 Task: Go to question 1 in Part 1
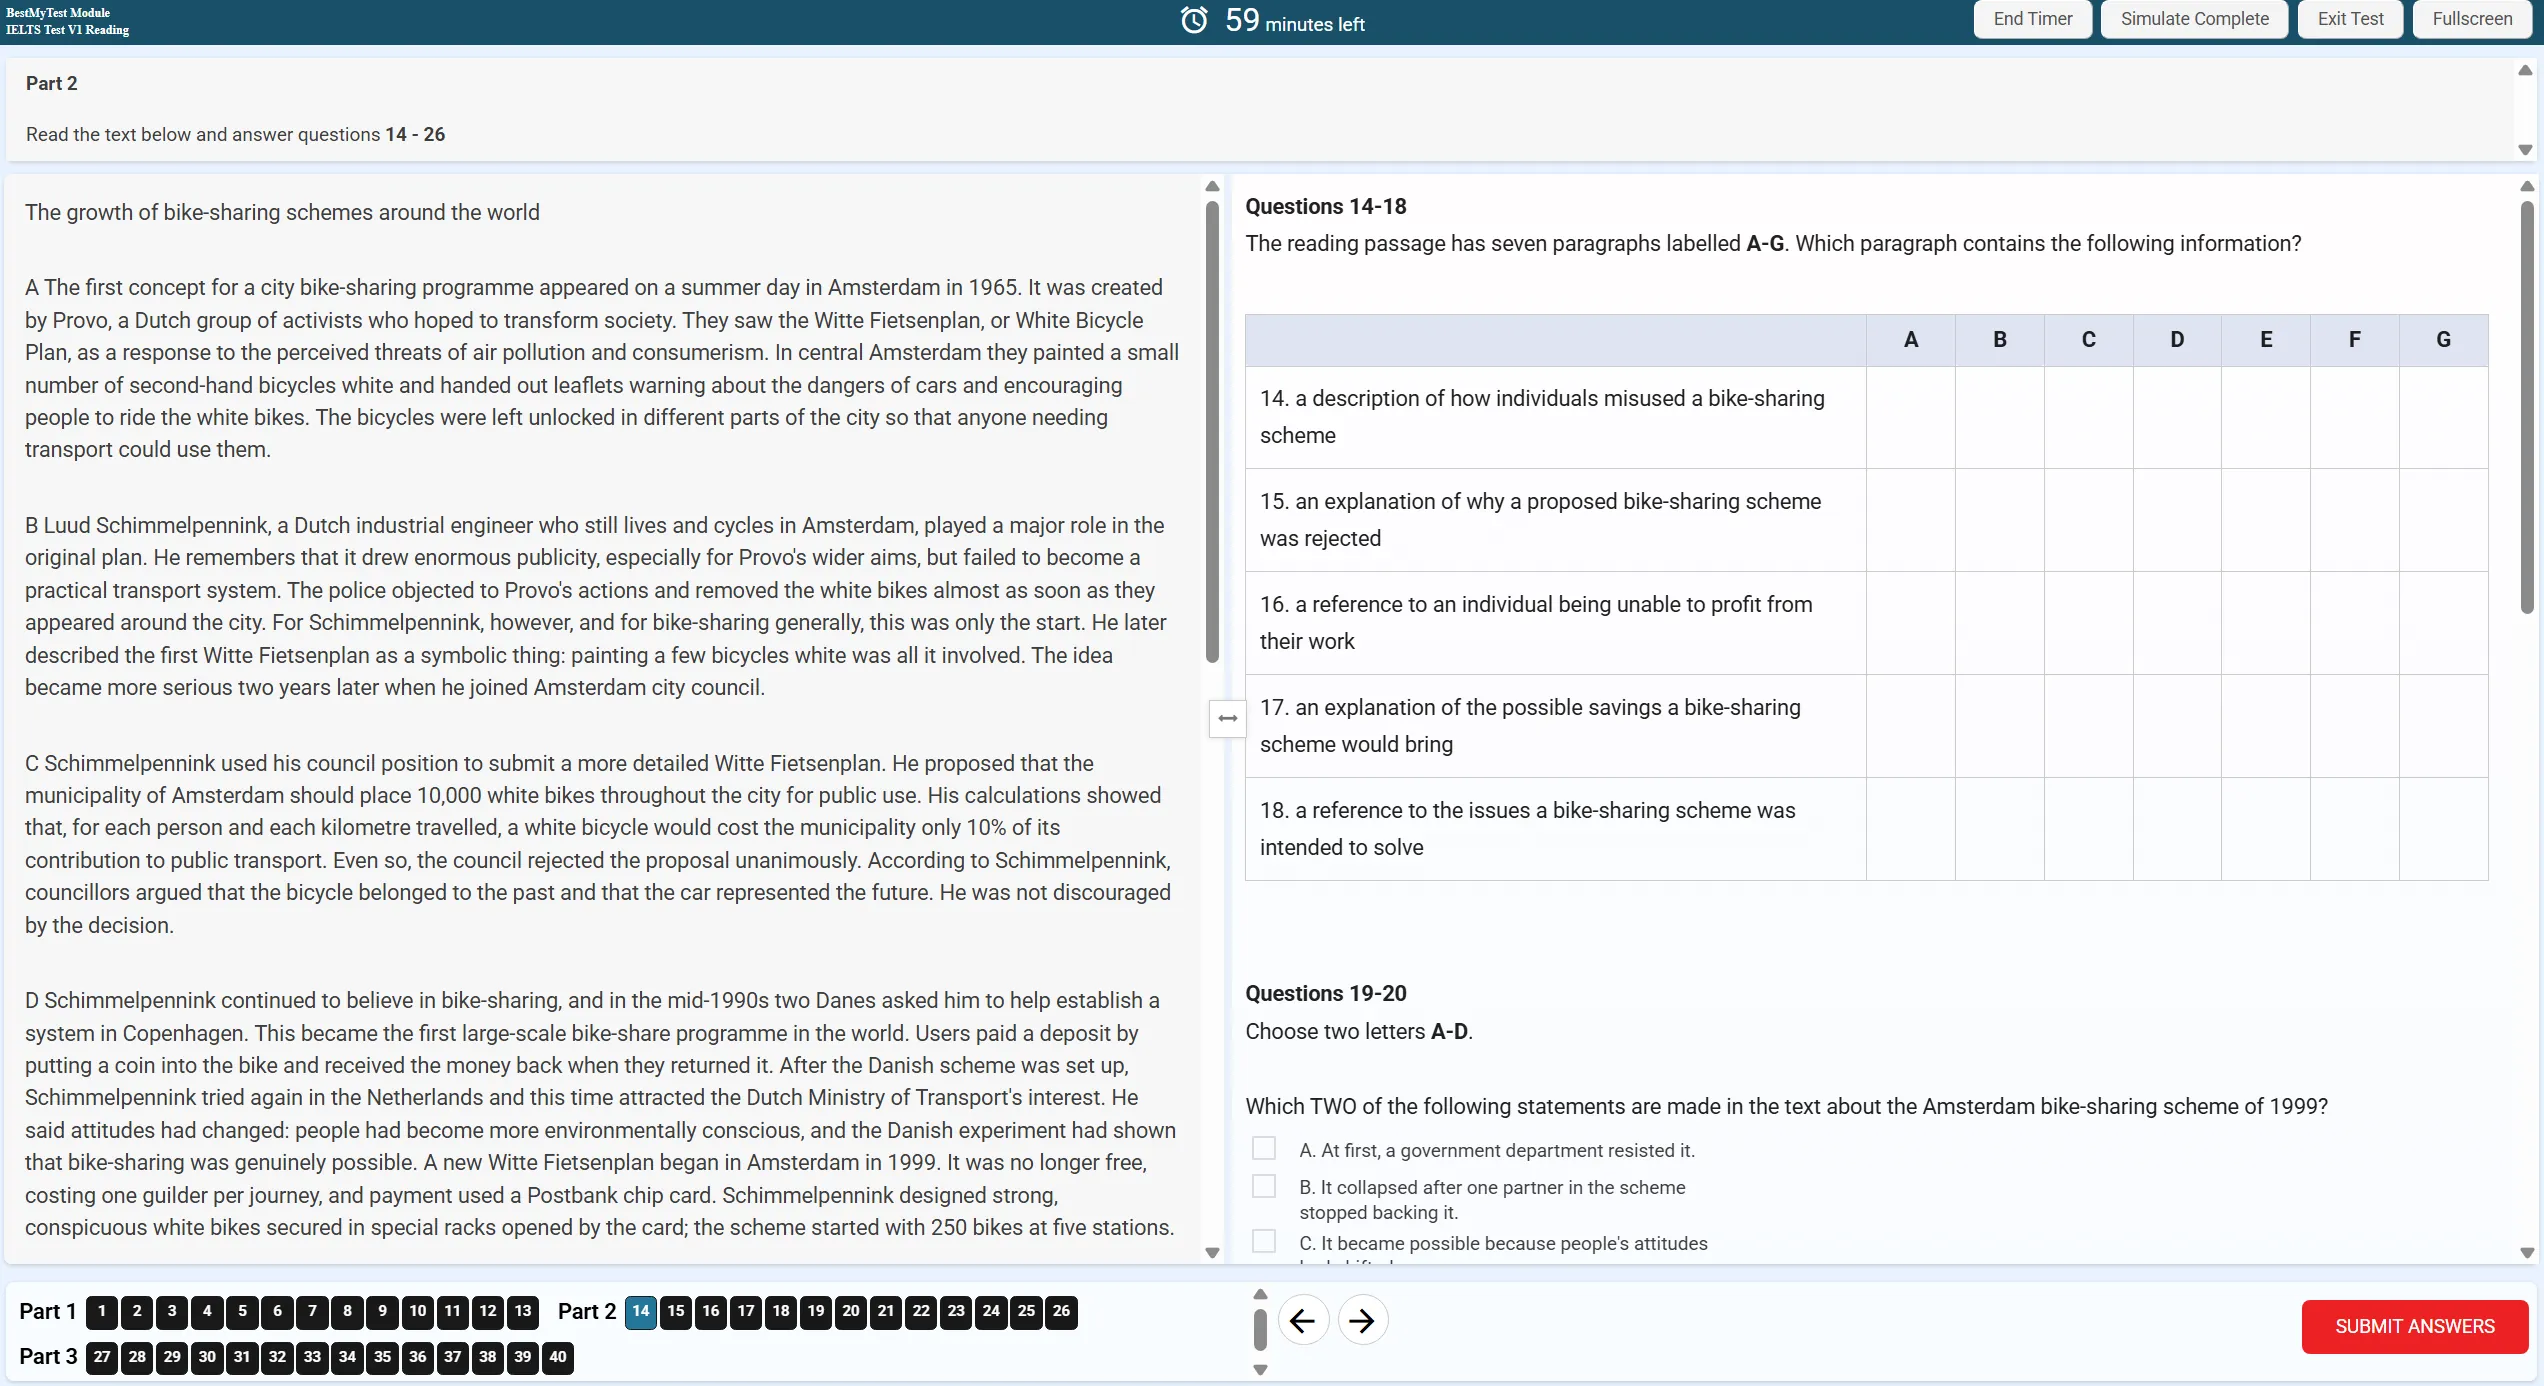pos(102,1311)
